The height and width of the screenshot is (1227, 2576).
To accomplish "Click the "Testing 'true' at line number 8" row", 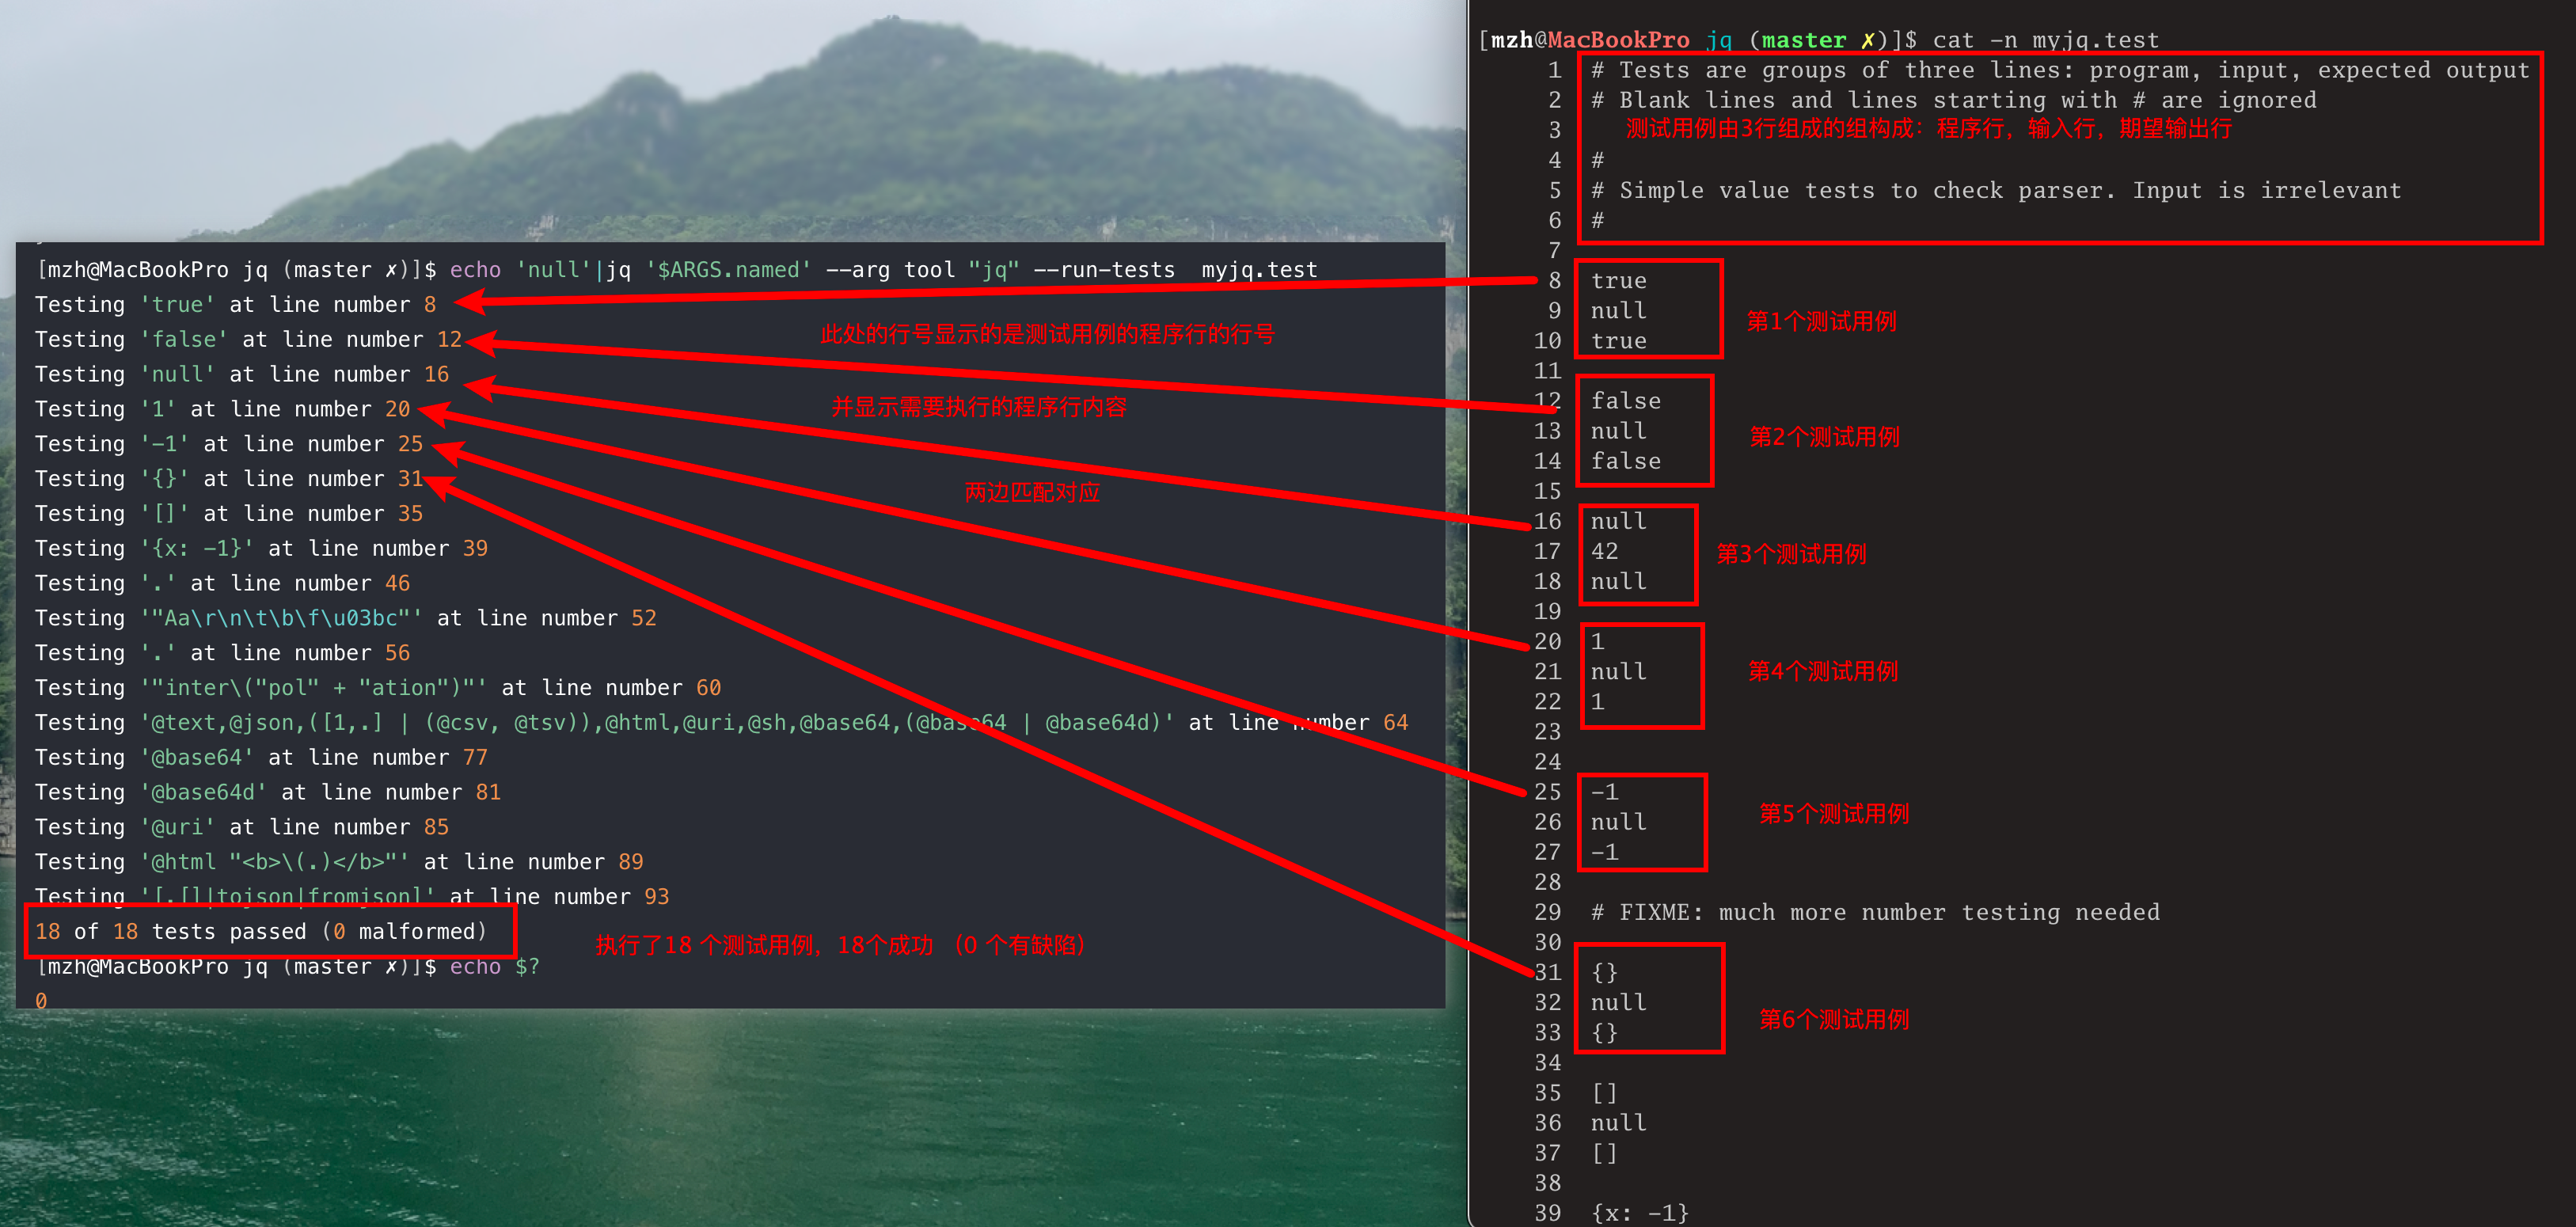I will click(x=235, y=305).
